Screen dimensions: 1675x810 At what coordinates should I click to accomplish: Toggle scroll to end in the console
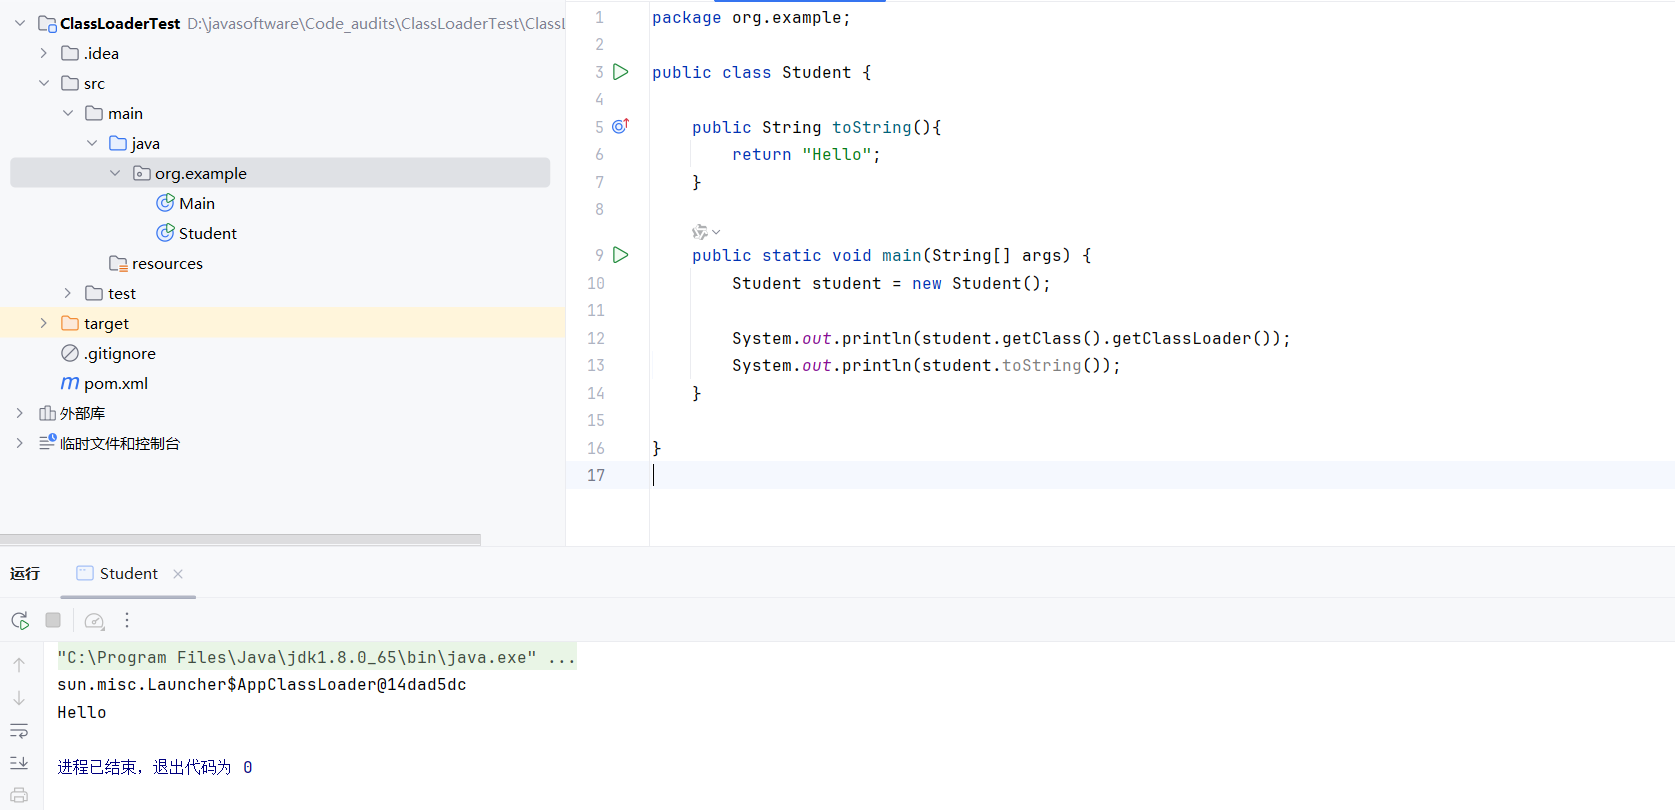click(19, 763)
